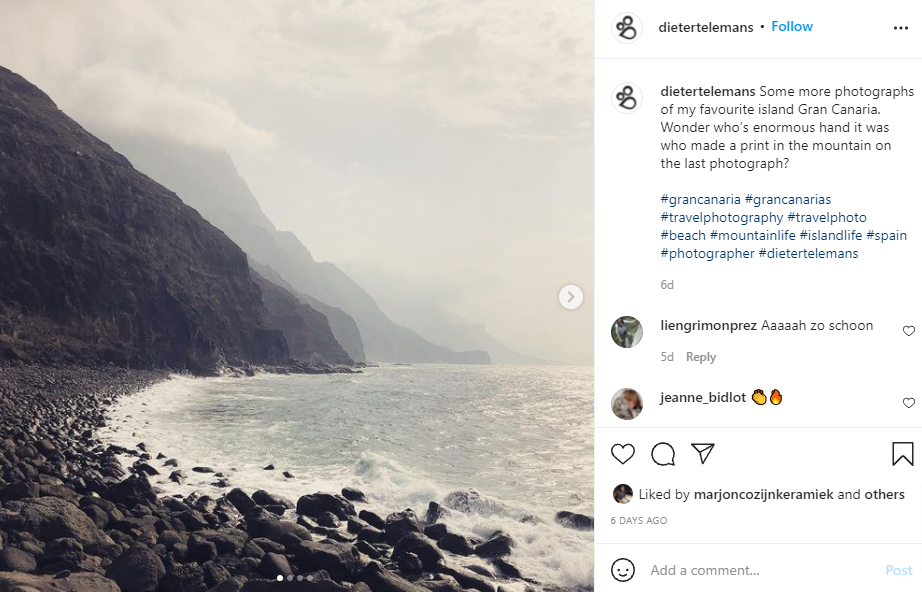The height and width of the screenshot is (592, 922).
Task: Follow dietertelemans
Action: [792, 27]
